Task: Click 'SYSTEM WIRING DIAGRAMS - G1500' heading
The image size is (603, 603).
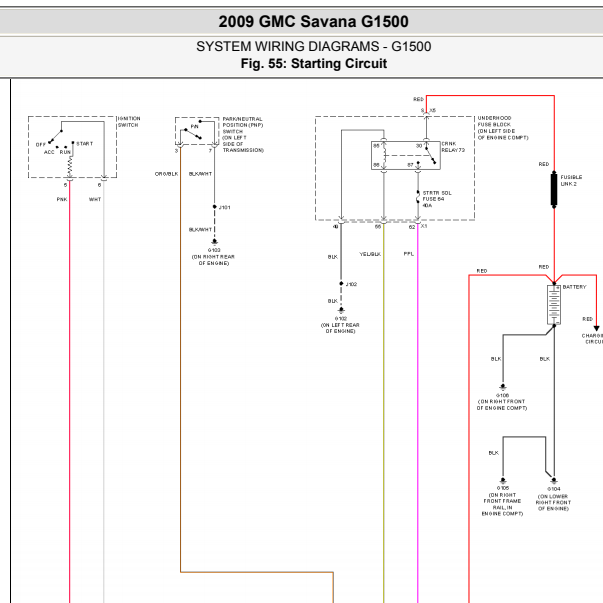Action: click(313, 47)
